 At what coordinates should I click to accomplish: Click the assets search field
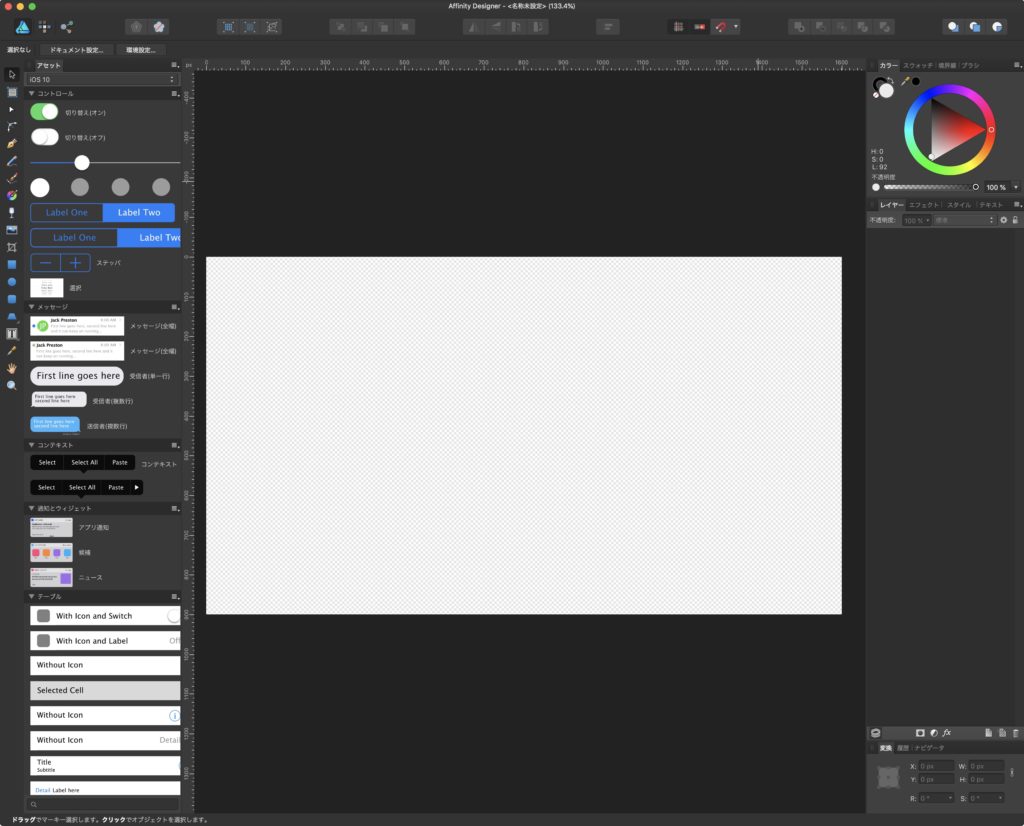[x=102, y=804]
